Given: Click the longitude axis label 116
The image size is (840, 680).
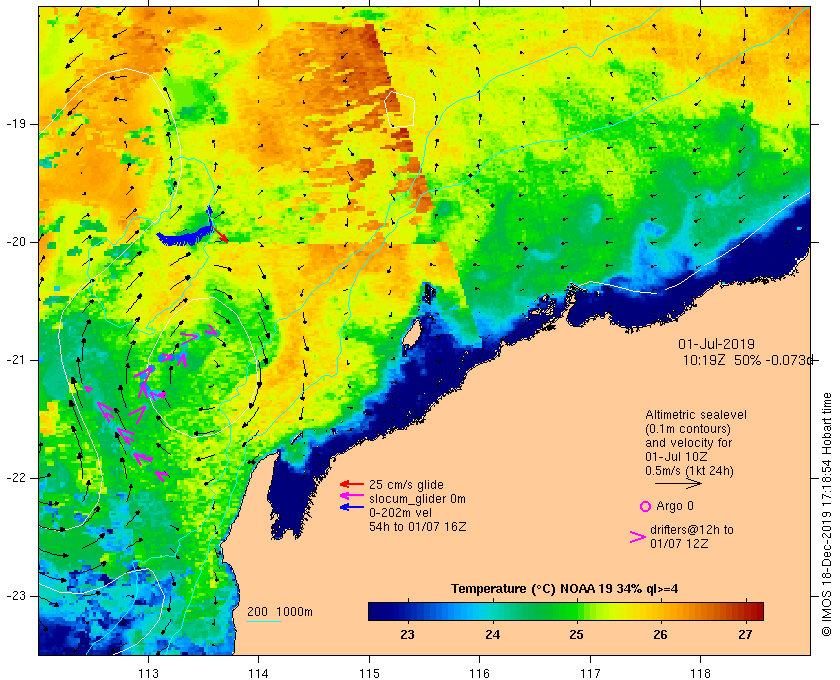Looking at the screenshot, I should tap(479, 673).
